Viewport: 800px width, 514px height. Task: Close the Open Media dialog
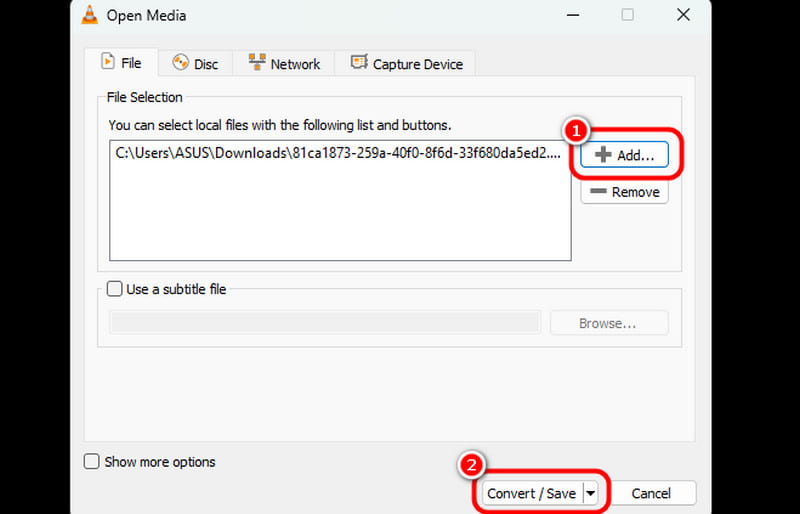click(683, 15)
